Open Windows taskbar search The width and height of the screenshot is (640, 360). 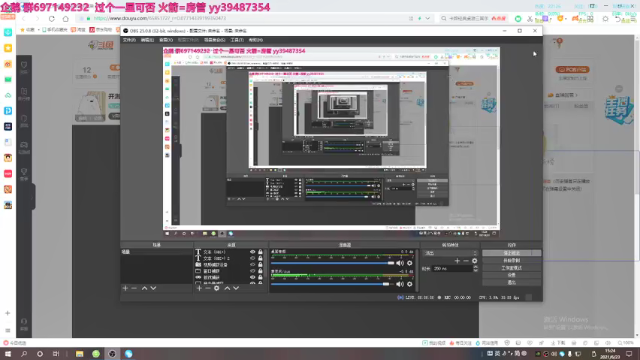click(24, 354)
